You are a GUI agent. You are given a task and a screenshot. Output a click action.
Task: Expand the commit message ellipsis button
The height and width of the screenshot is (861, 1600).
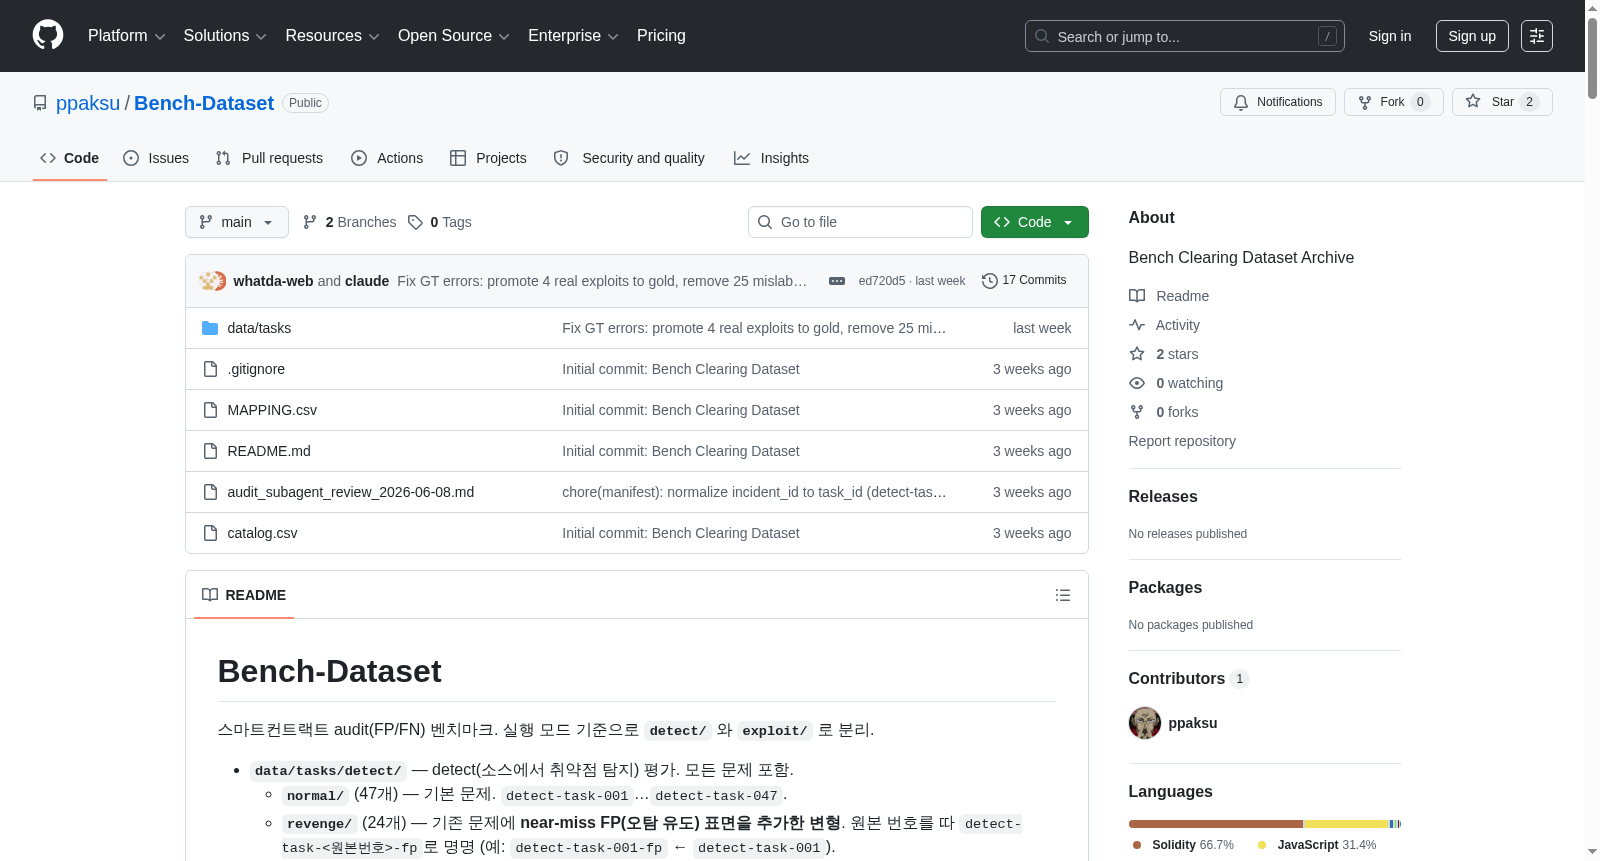pos(837,281)
